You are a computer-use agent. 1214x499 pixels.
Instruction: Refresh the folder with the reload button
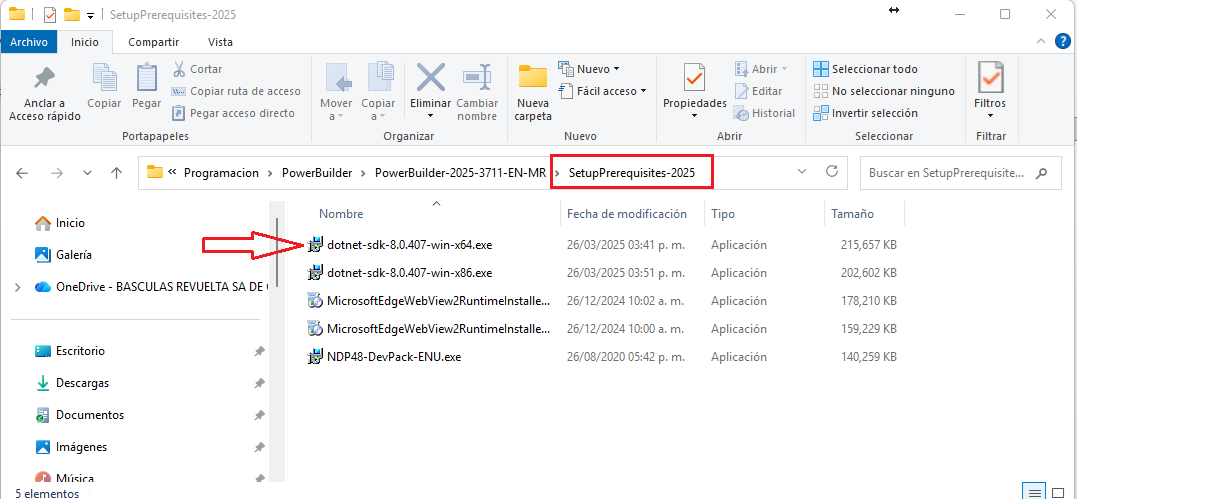coord(831,172)
